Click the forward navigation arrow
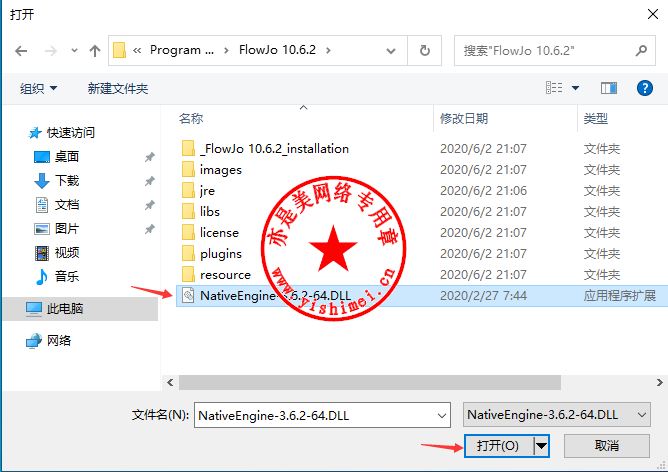Screen dimensions: 668x472 click(51, 51)
